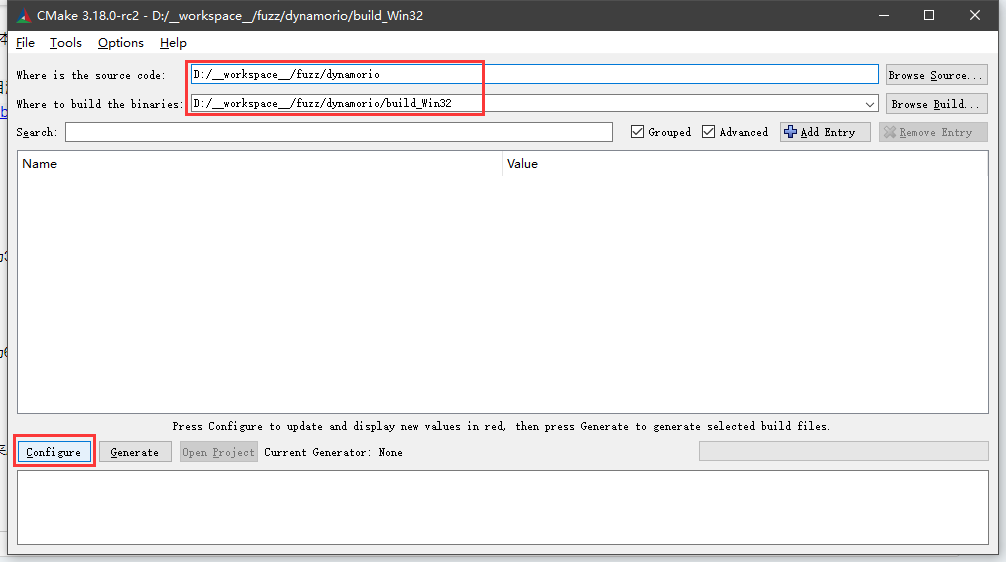The height and width of the screenshot is (562, 1006).
Task: Expand the build directory dropdown arrow
Action: tap(870, 104)
